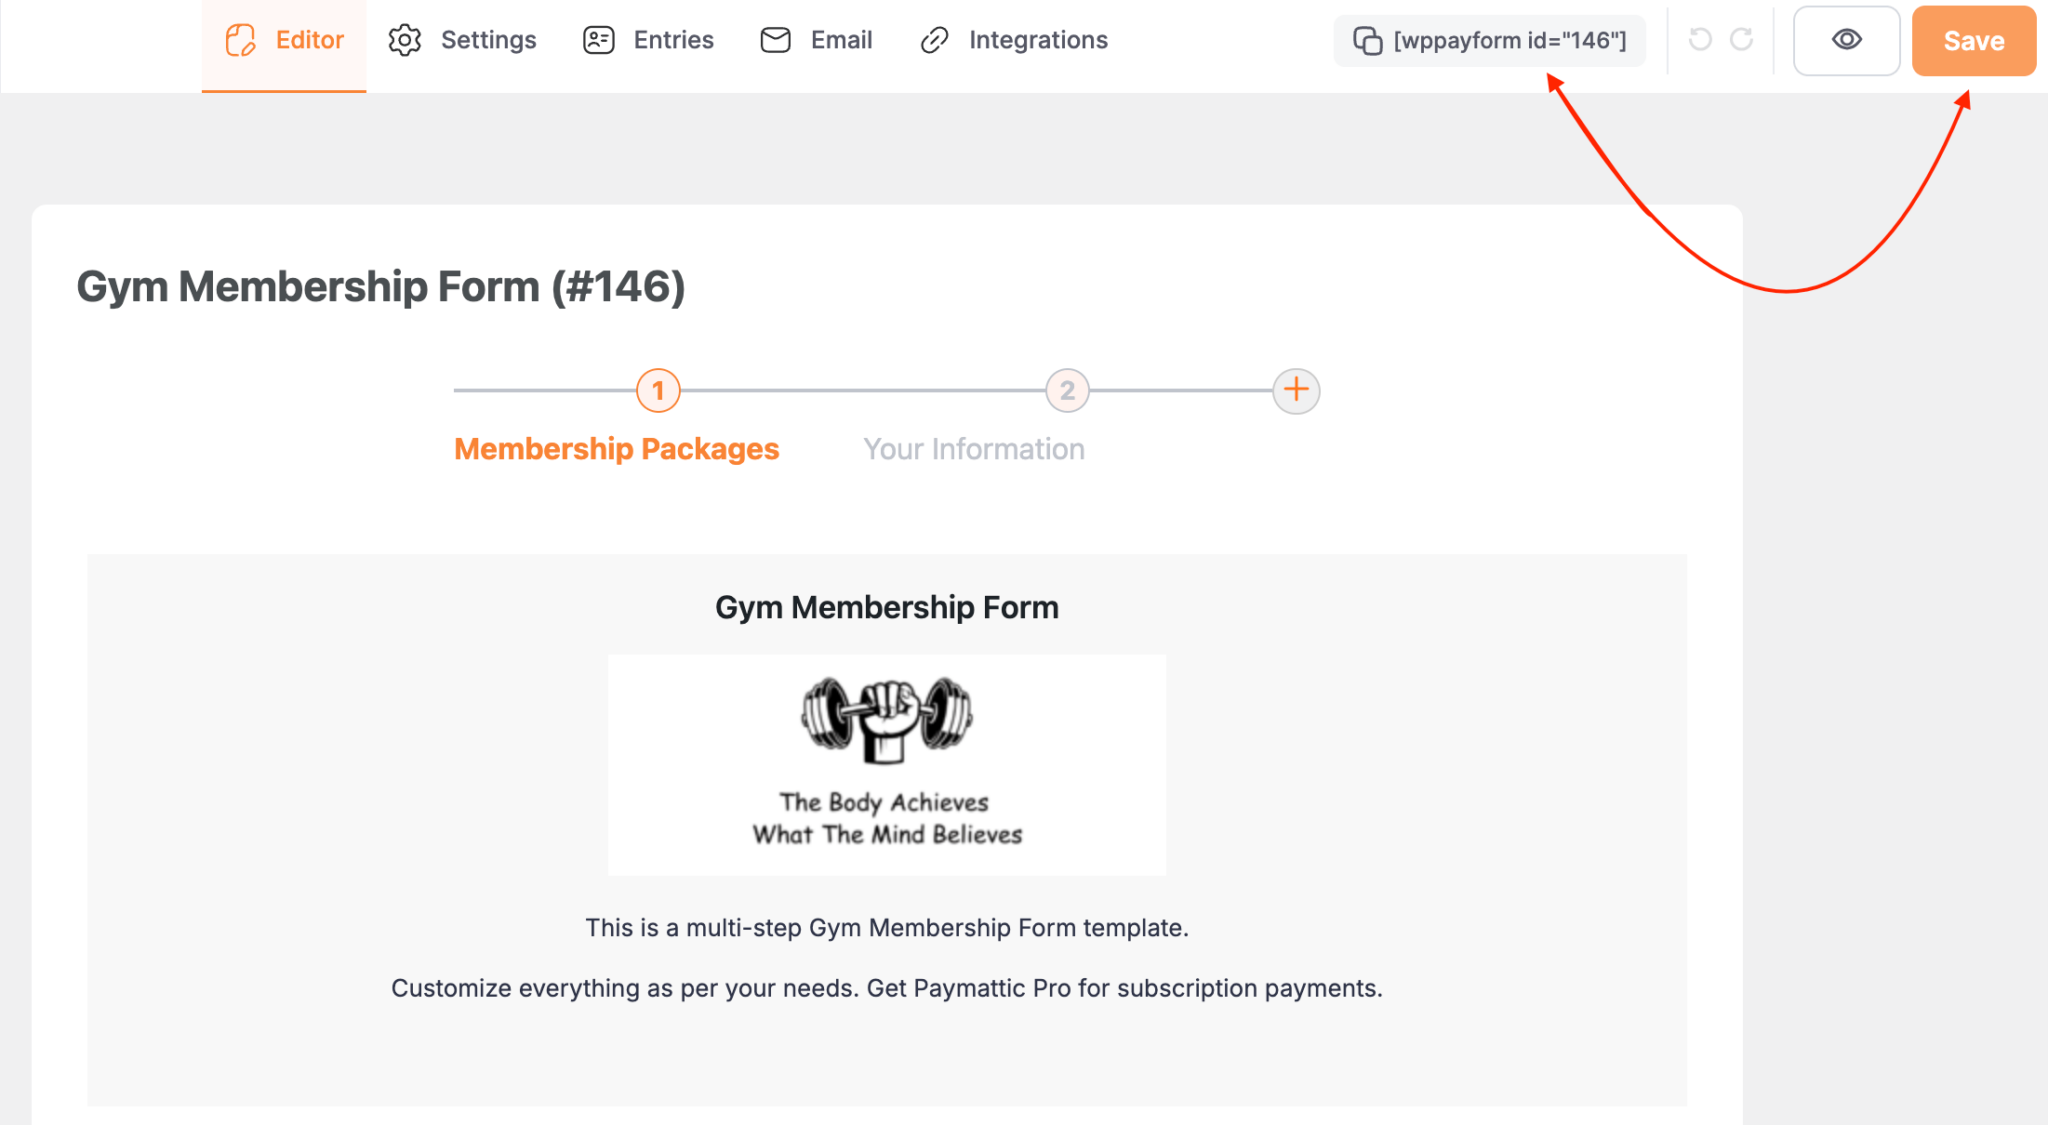
Task: Switch to the Settings tab
Action: point(488,40)
